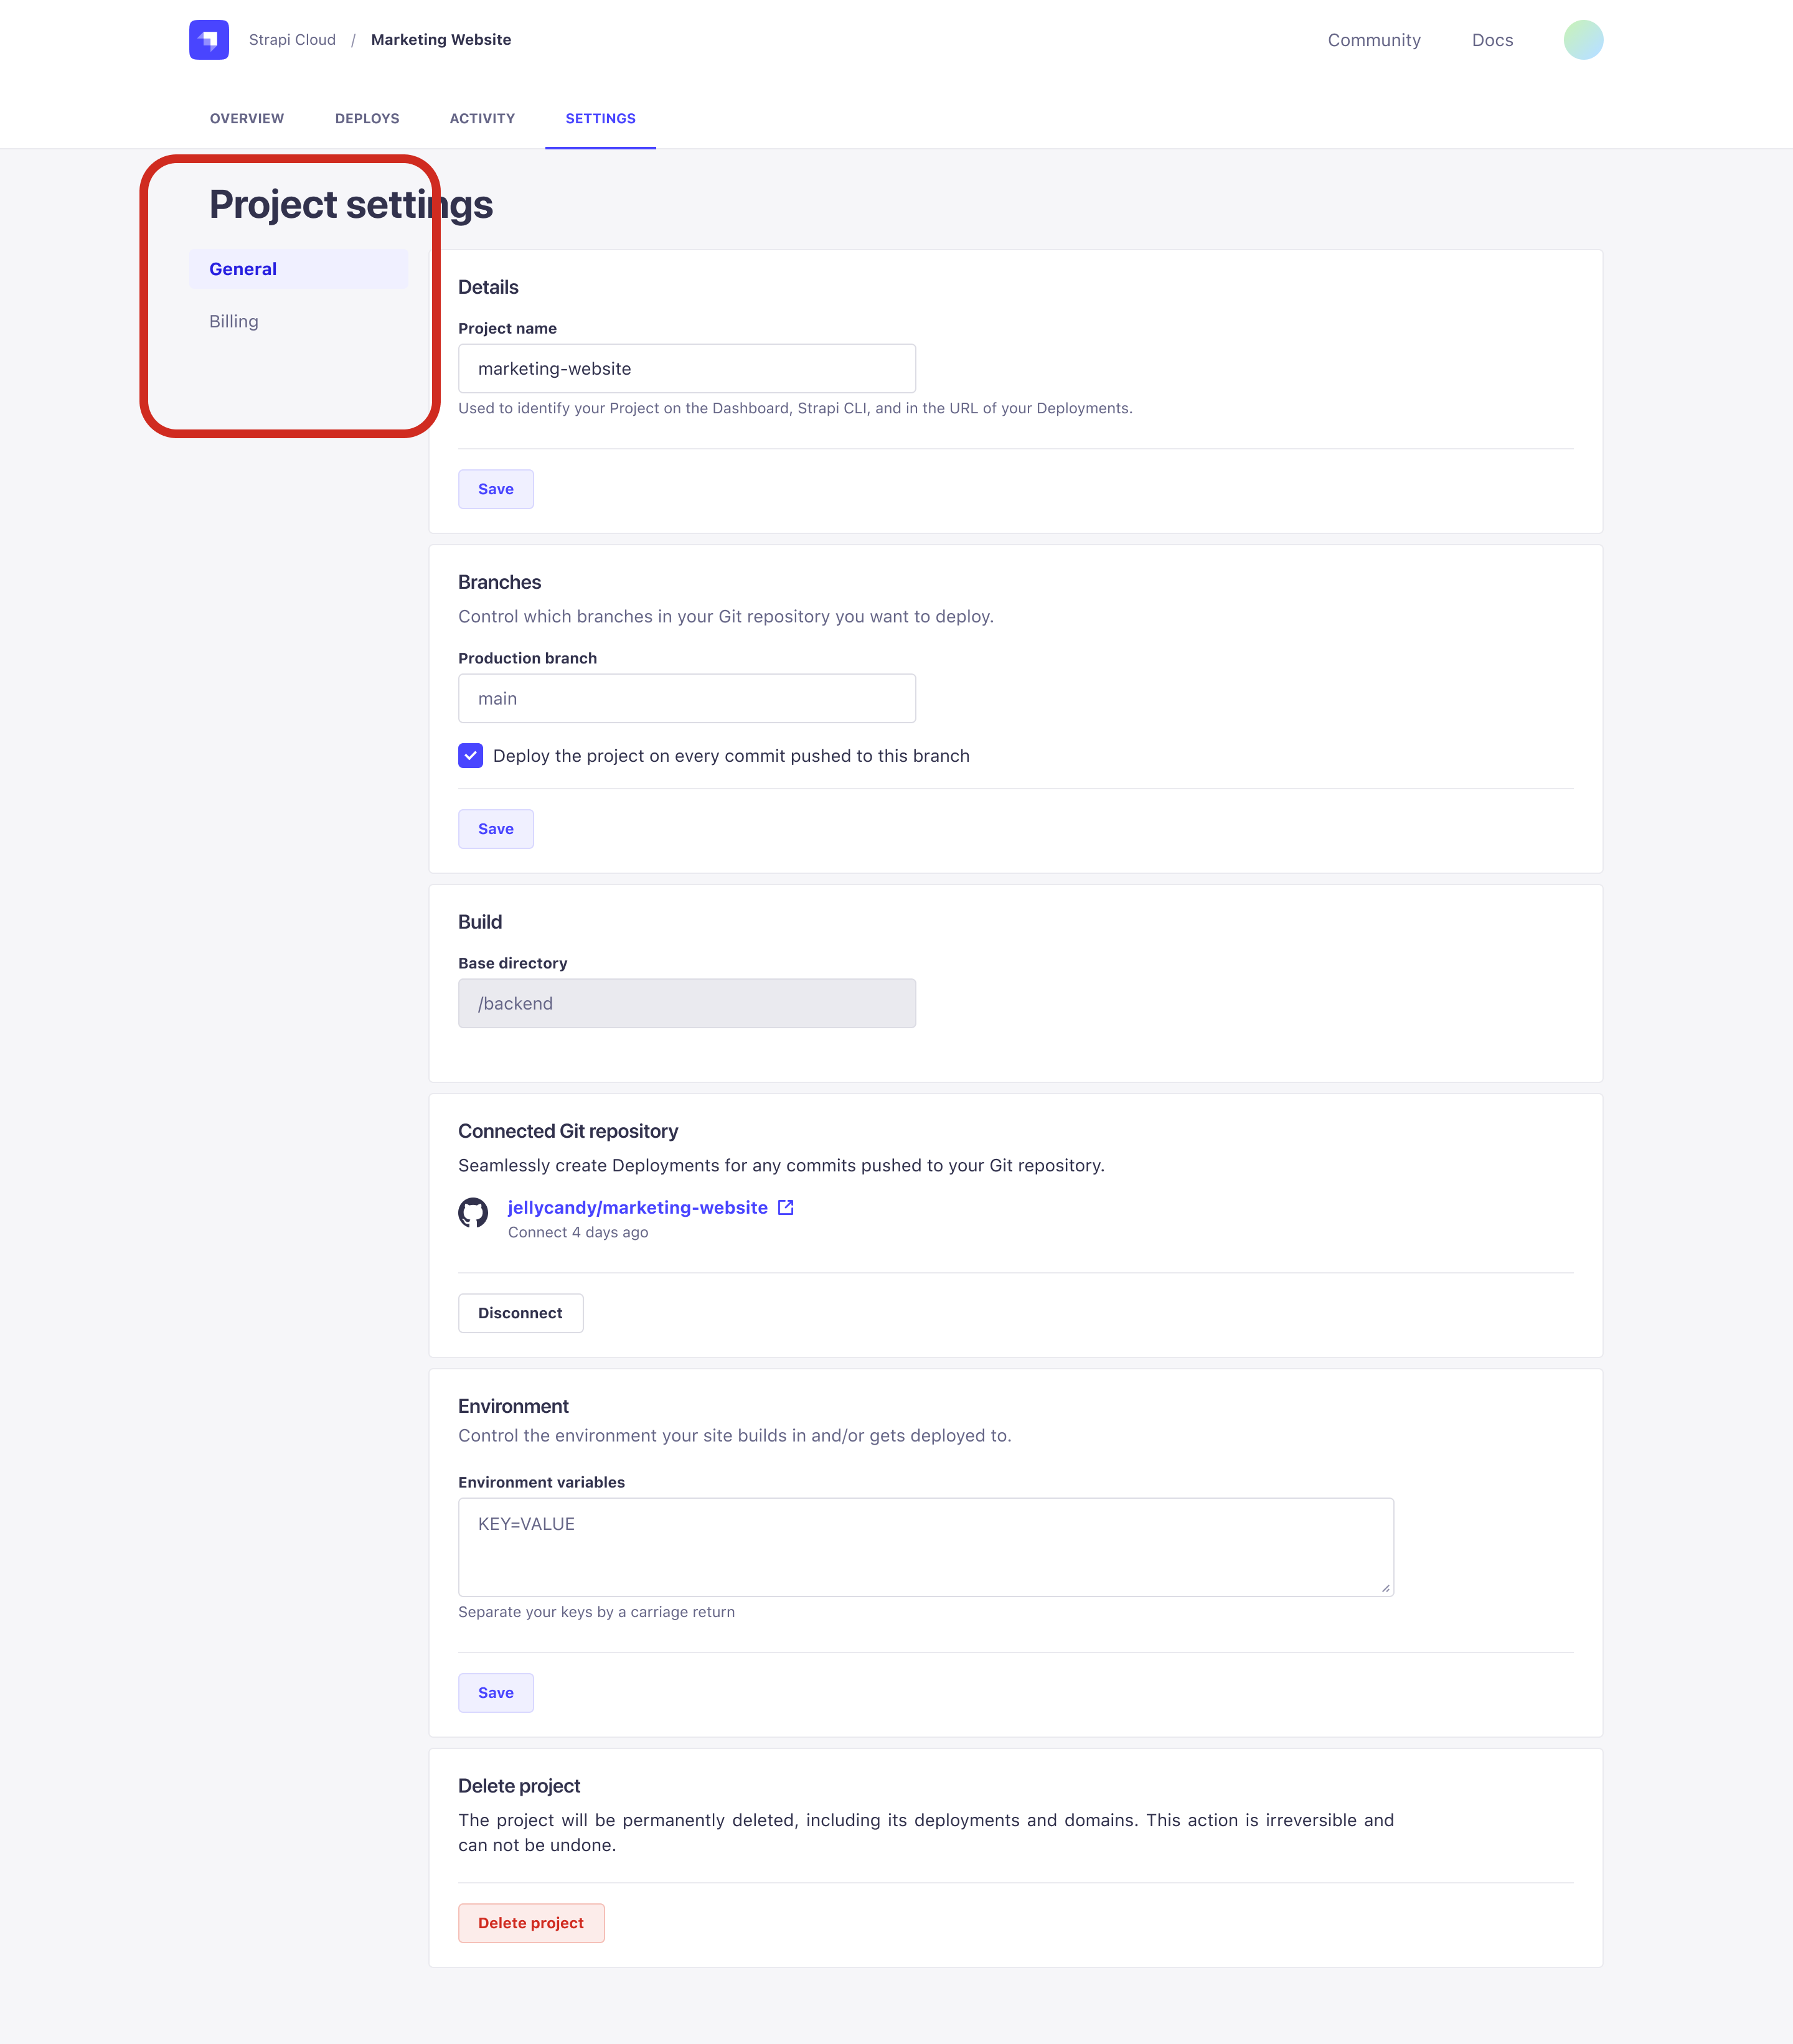The image size is (1793, 2044).
Task: Open the Community menu item
Action: [1374, 40]
